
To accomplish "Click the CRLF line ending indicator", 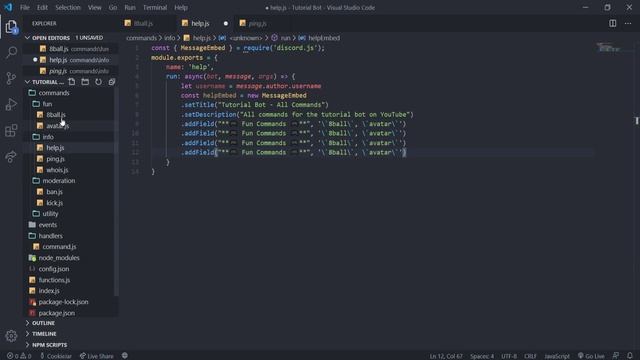I will [530, 356].
